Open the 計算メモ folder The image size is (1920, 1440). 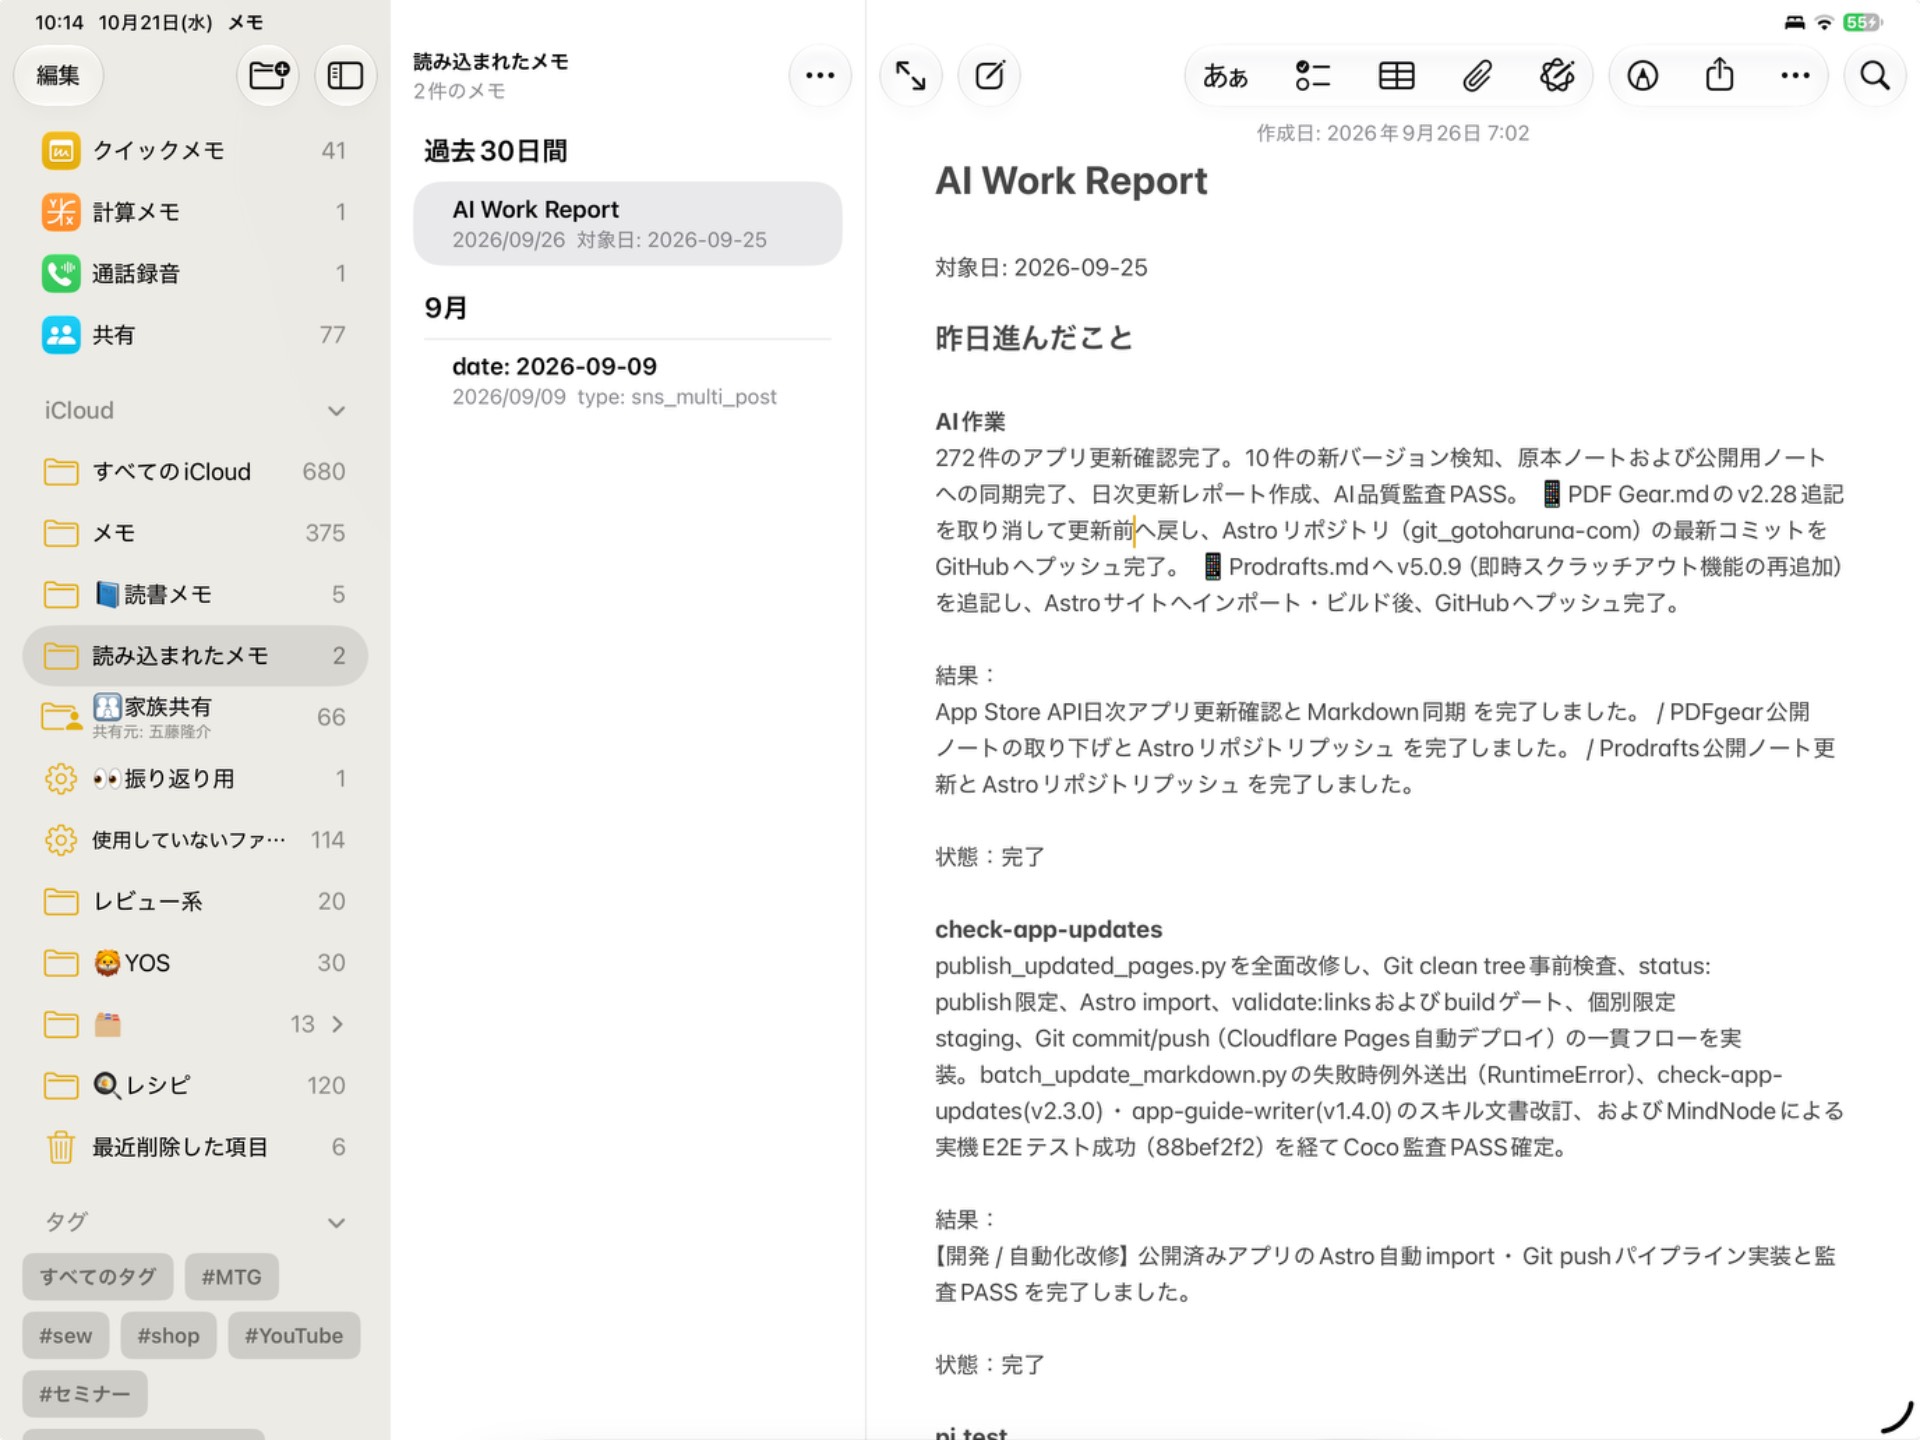pyautogui.click(x=195, y=211)
